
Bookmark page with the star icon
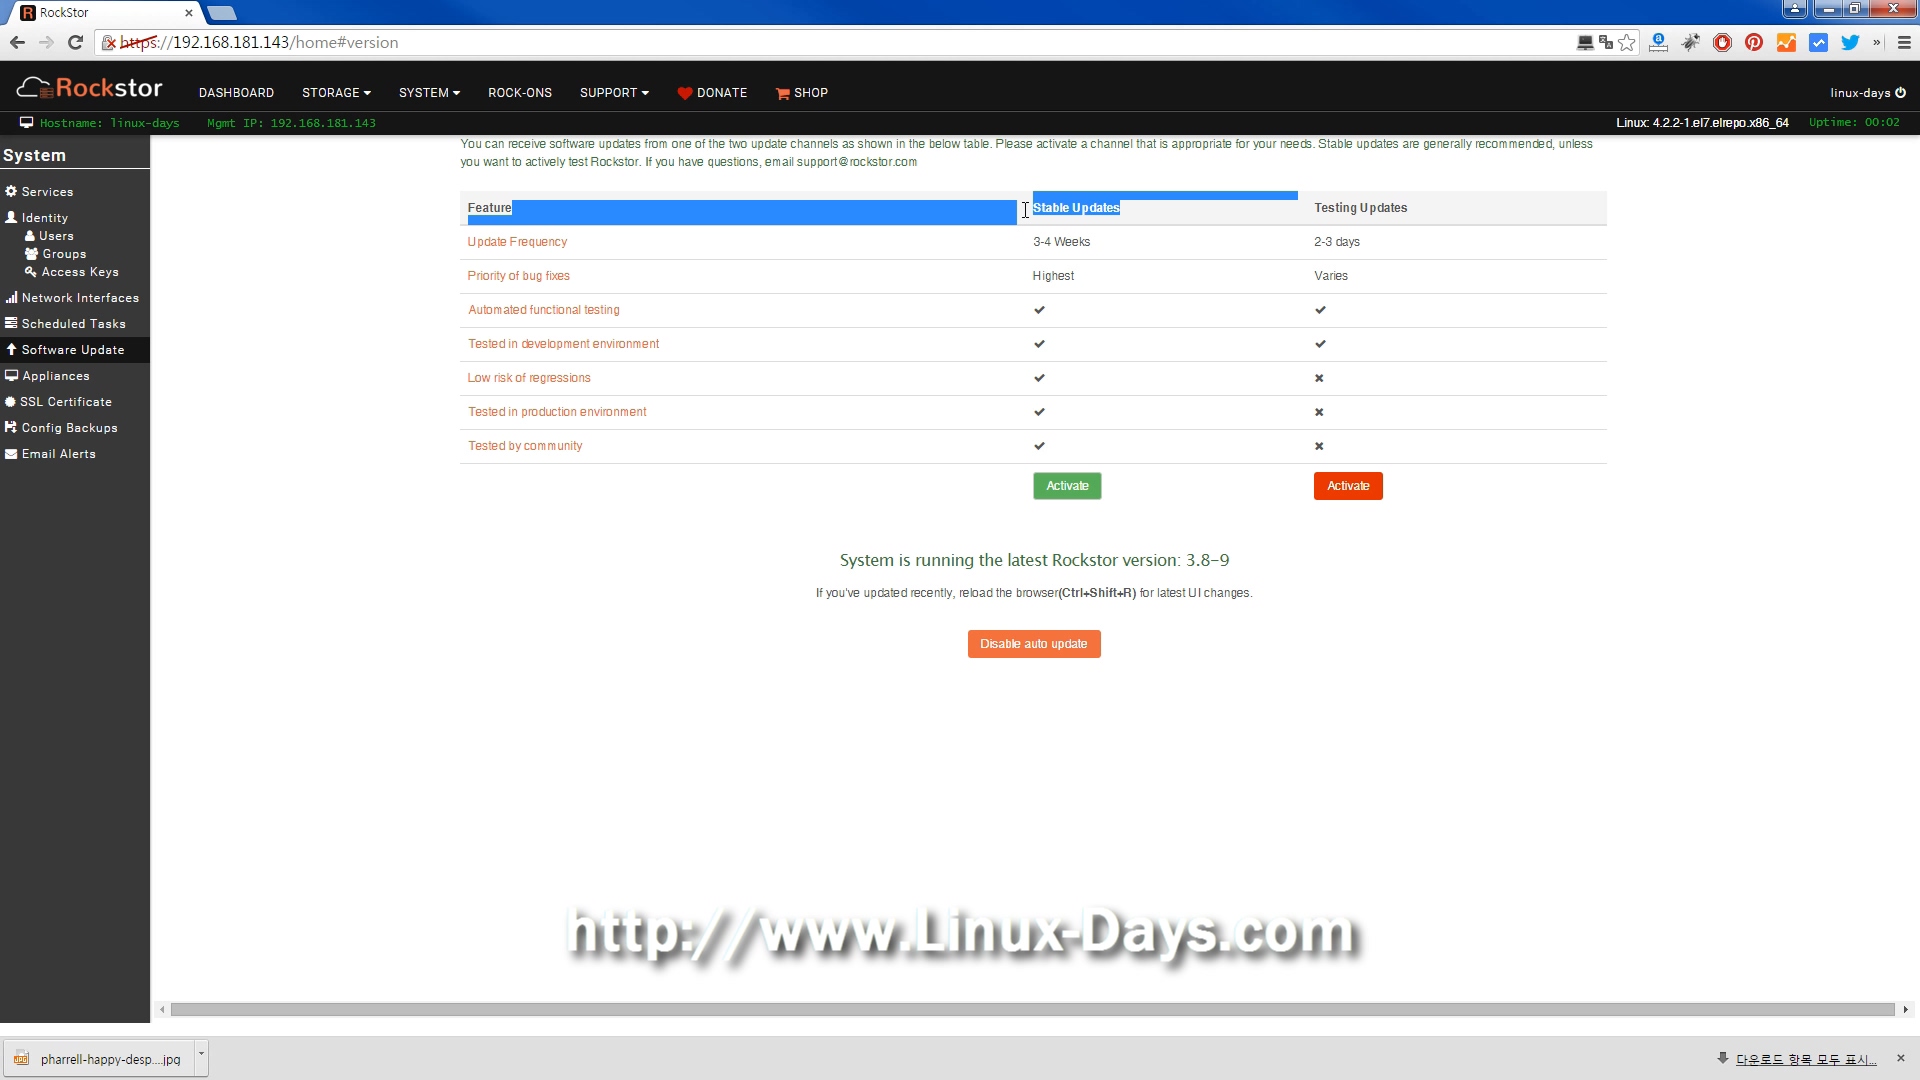[x=1627, y=42]
